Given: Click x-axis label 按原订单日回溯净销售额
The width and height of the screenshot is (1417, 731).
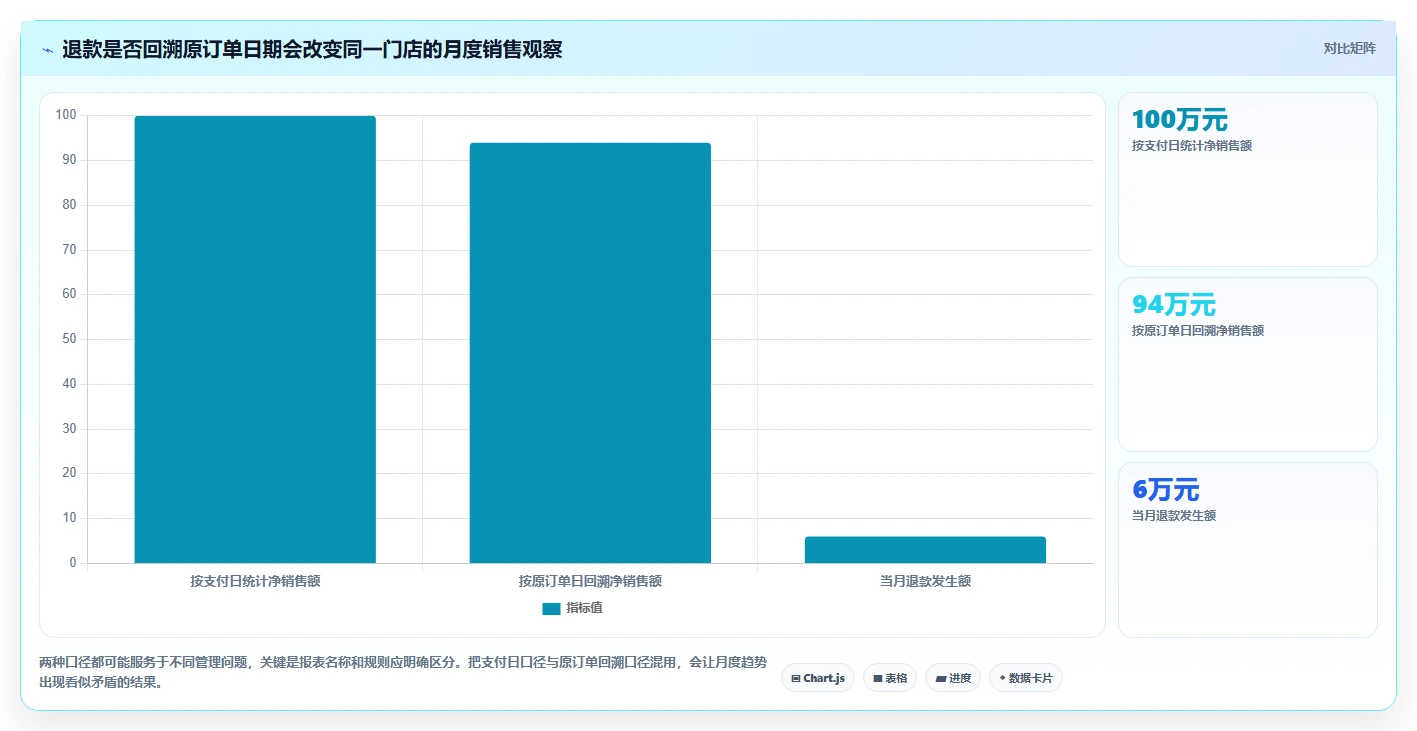Looking at the screenshot, I should (590, 581).
